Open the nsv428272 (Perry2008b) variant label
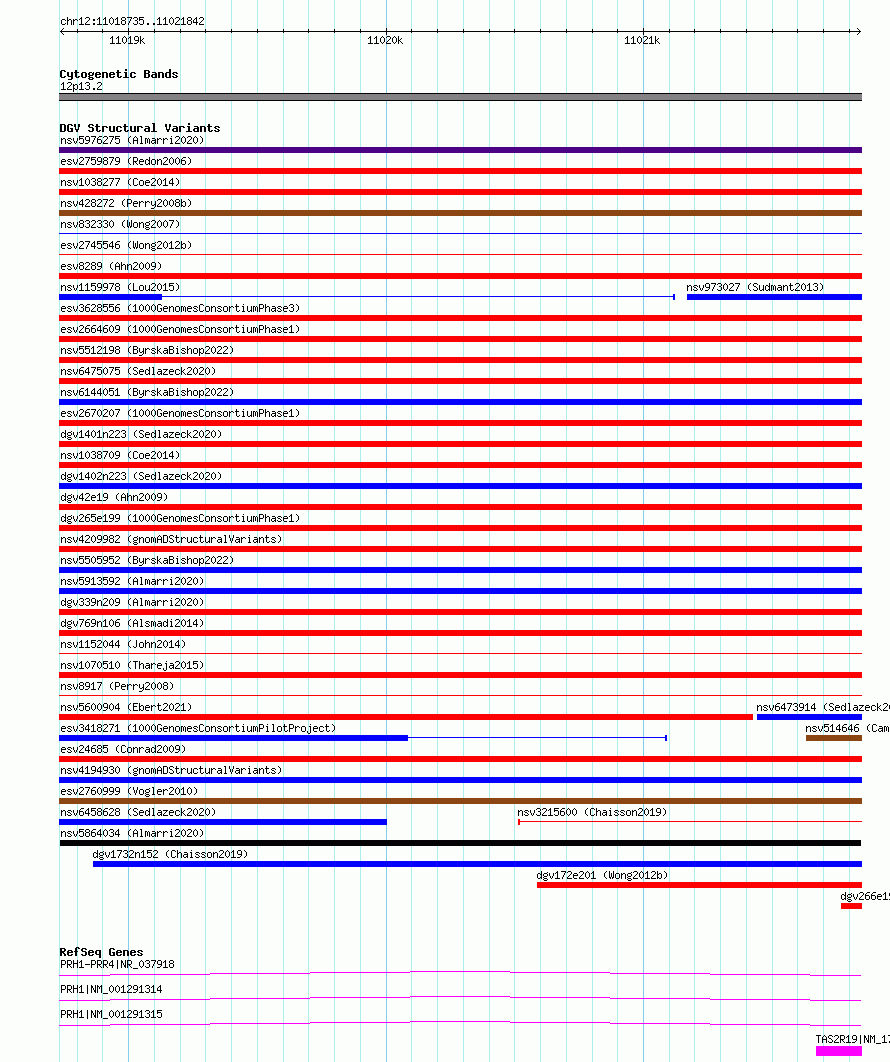The image size is (890, 1062). click(126, 203)
